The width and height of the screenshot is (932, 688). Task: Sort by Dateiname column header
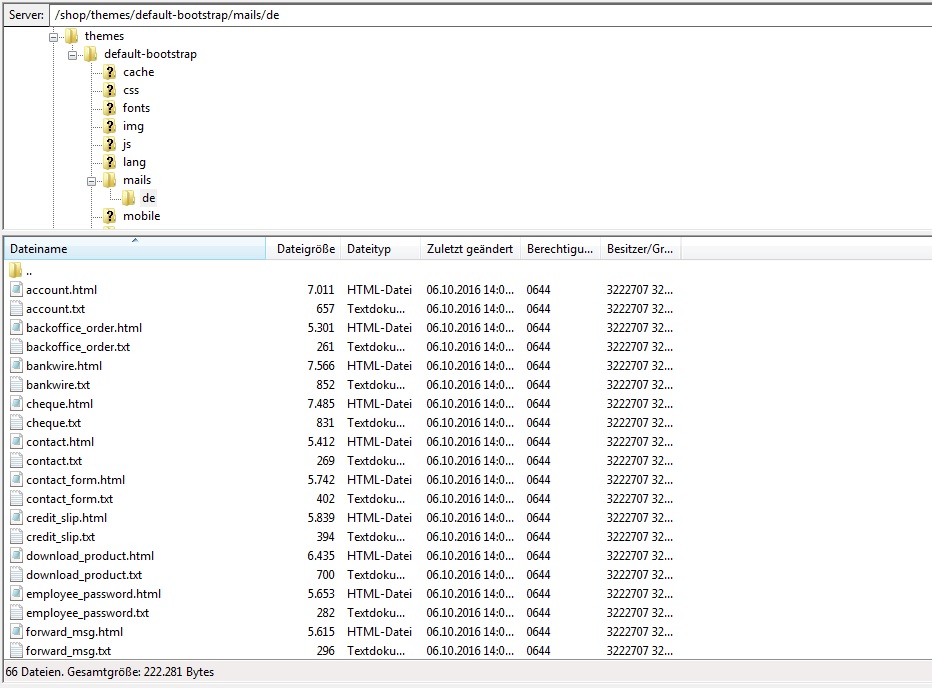[x=135, y=249]
